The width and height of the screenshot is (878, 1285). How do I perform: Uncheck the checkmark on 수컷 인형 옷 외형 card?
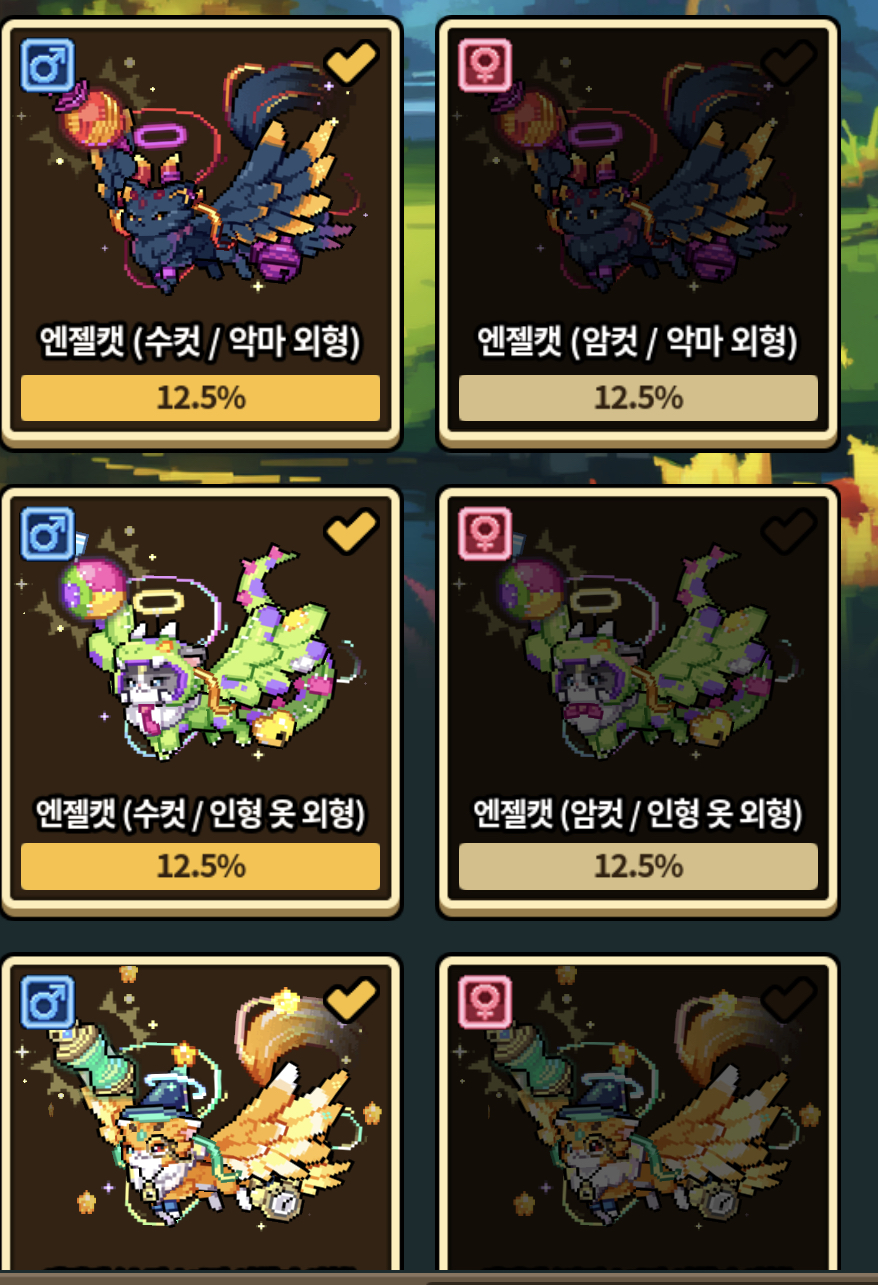[x=351, y=531]
